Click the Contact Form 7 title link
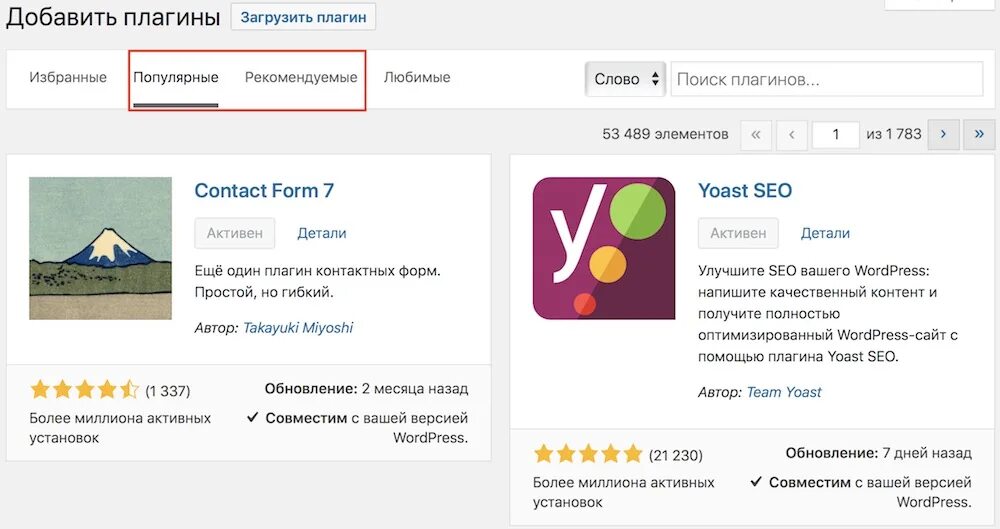The height and width of the screenshot is (529, 1000). coord(264,190)
